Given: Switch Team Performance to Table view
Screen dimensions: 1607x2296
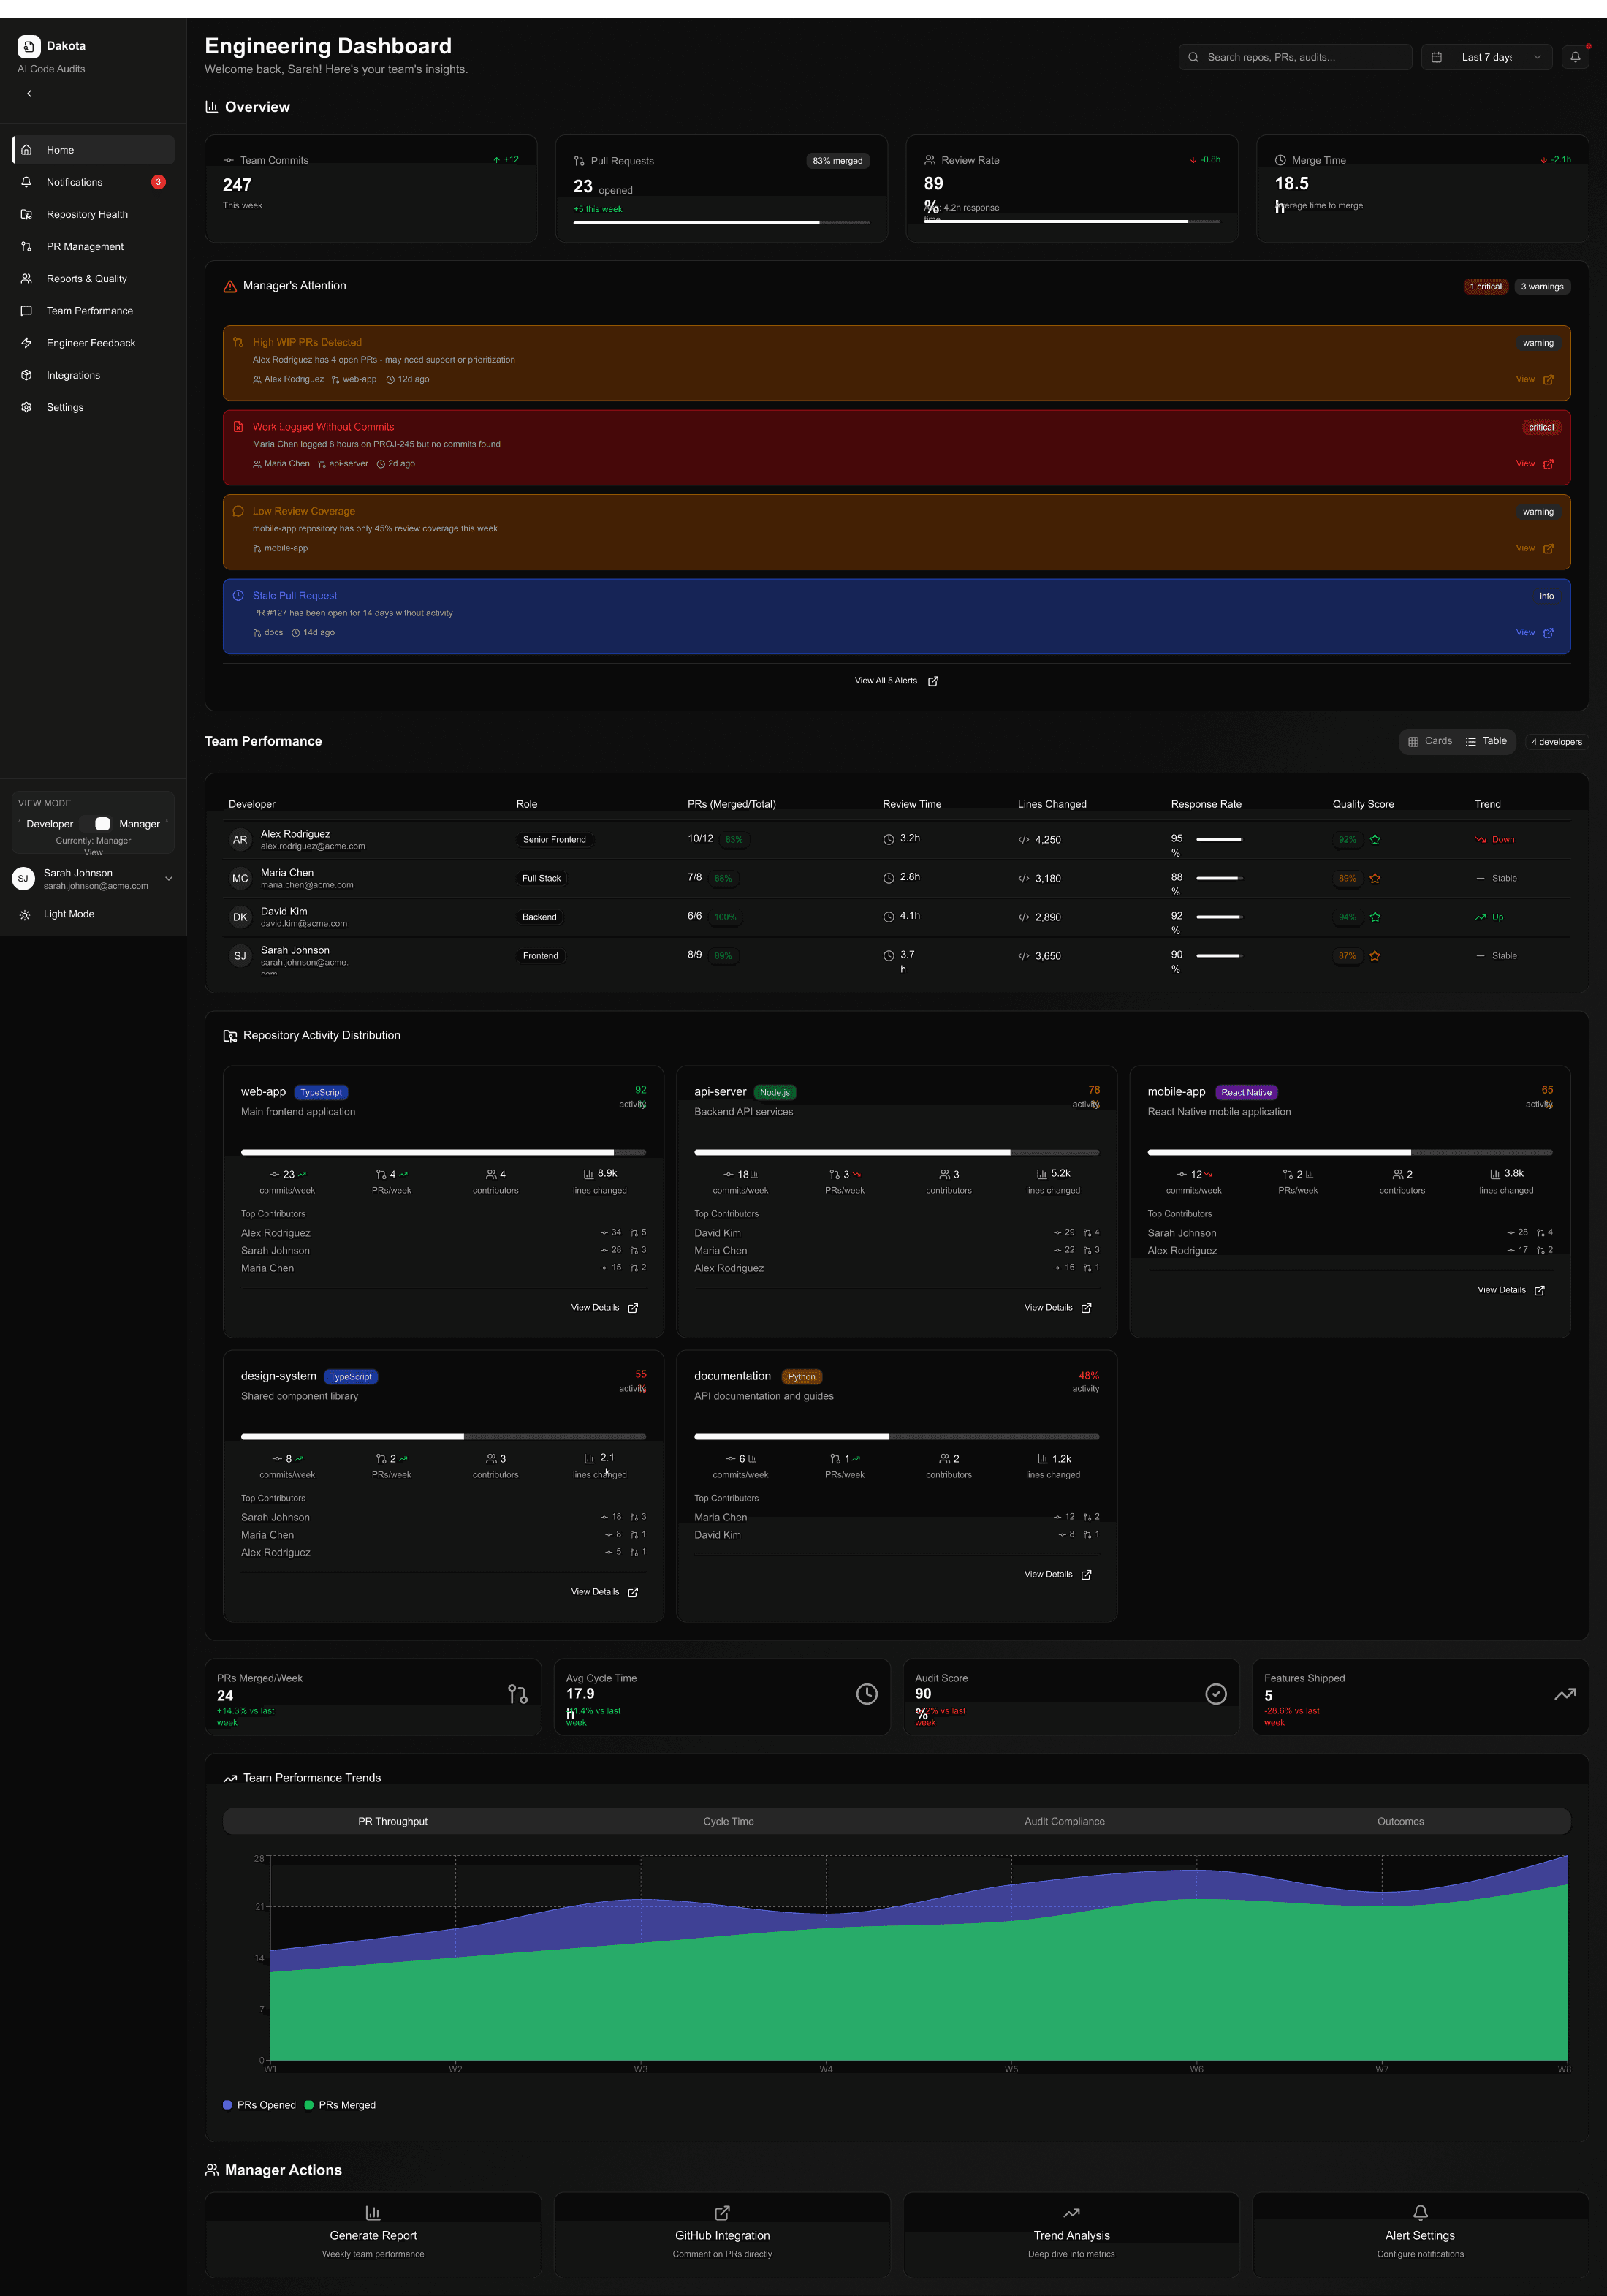Looking at the screenshot, I should 1486,741.
